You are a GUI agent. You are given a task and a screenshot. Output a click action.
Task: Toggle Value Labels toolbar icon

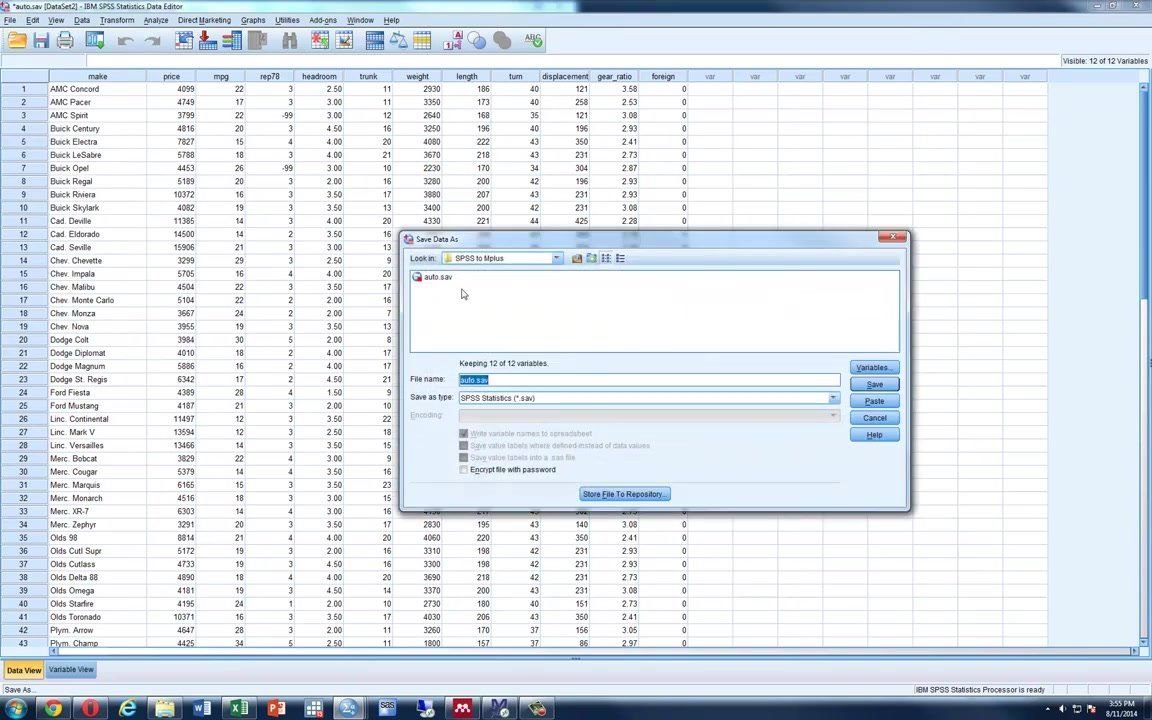(453, 40)
